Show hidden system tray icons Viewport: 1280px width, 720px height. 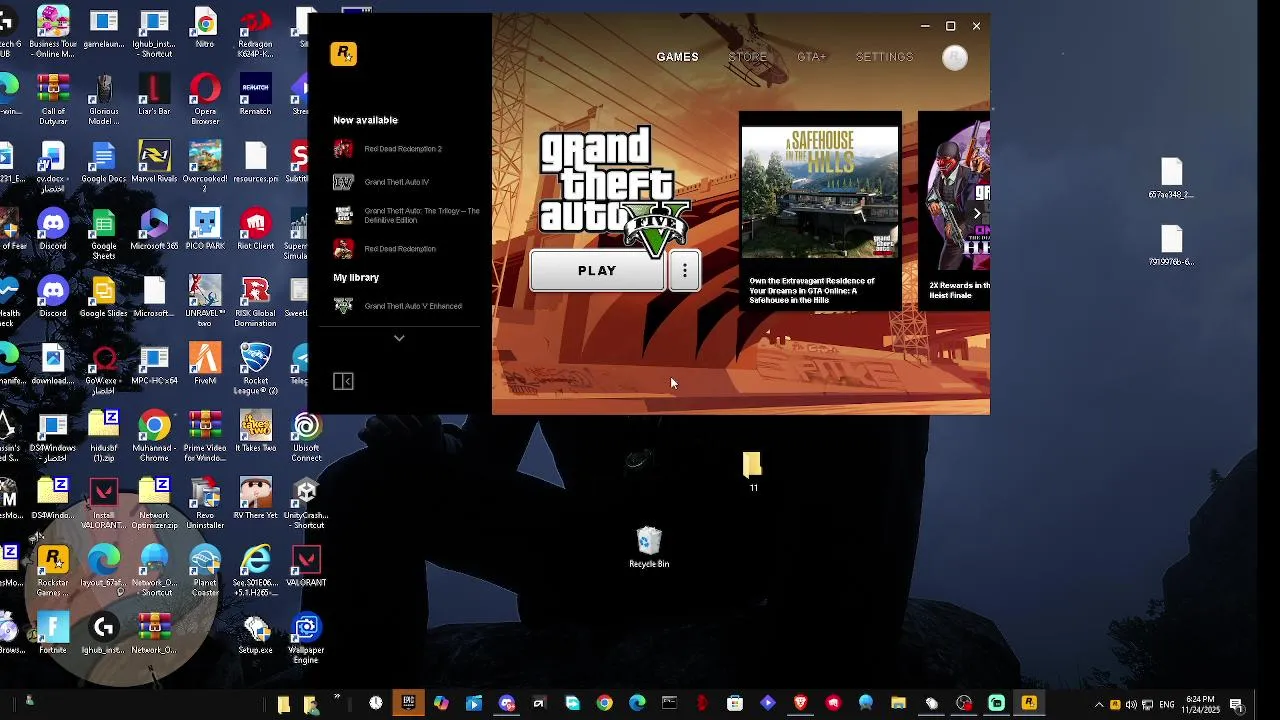click(1099, 704)
